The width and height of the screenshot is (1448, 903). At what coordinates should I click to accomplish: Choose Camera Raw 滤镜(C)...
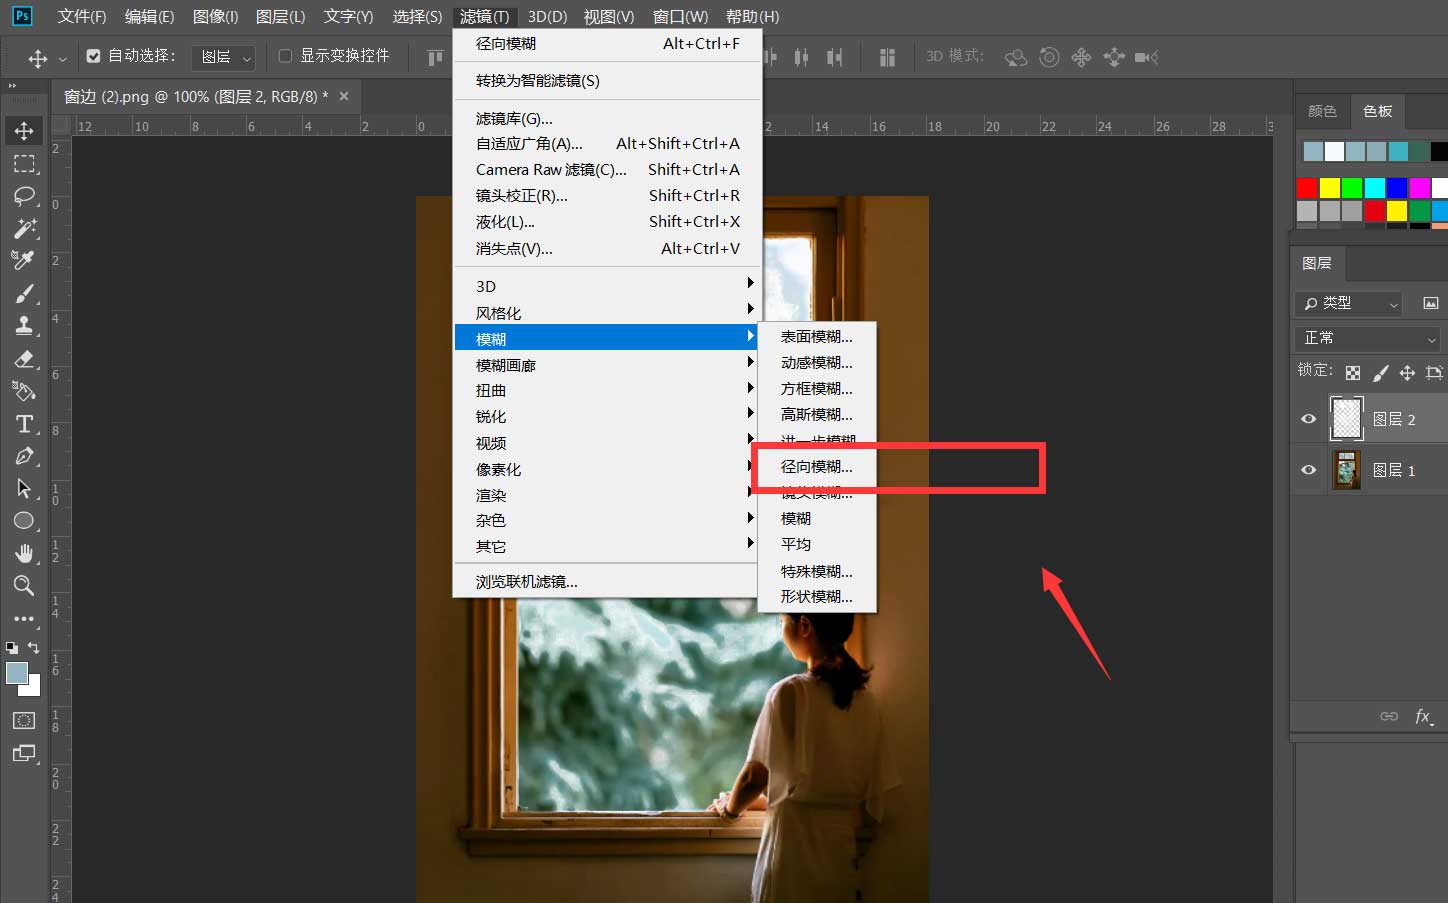pos(606,170)
